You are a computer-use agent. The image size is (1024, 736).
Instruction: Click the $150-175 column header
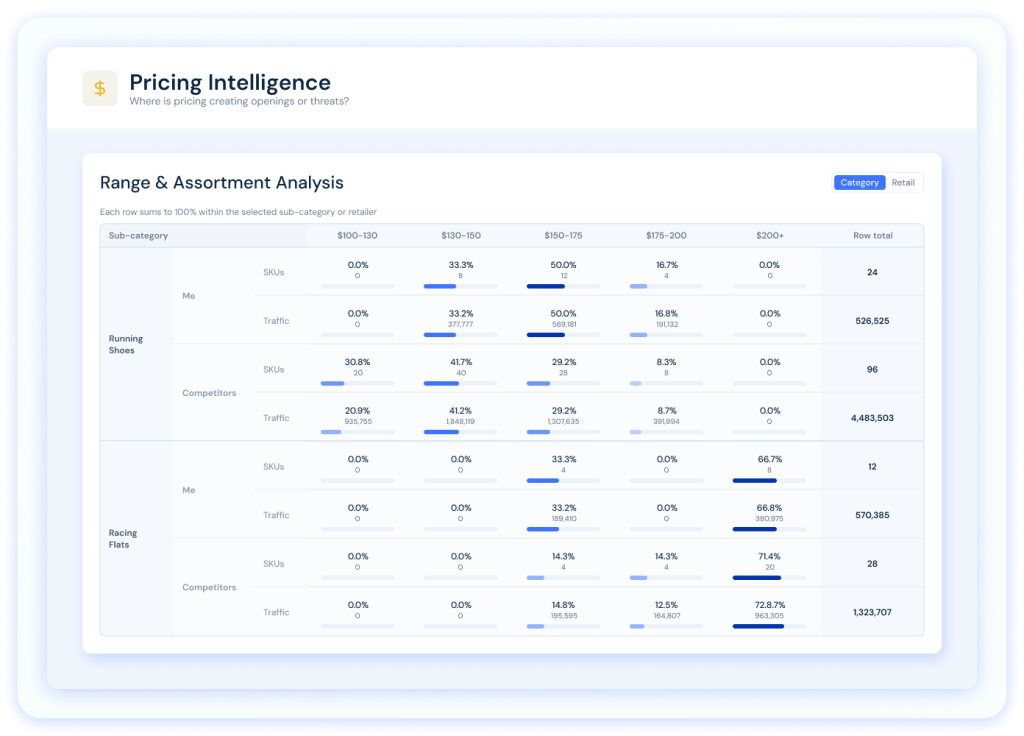564,236
